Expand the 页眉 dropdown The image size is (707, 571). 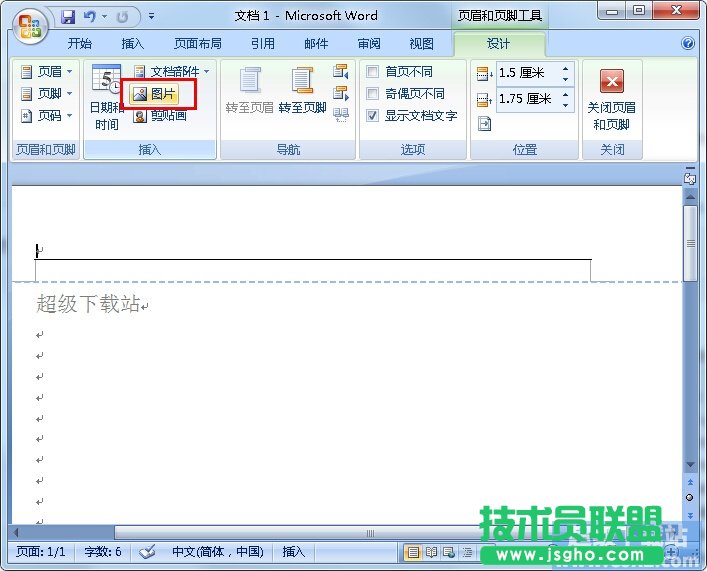(47, 72)
